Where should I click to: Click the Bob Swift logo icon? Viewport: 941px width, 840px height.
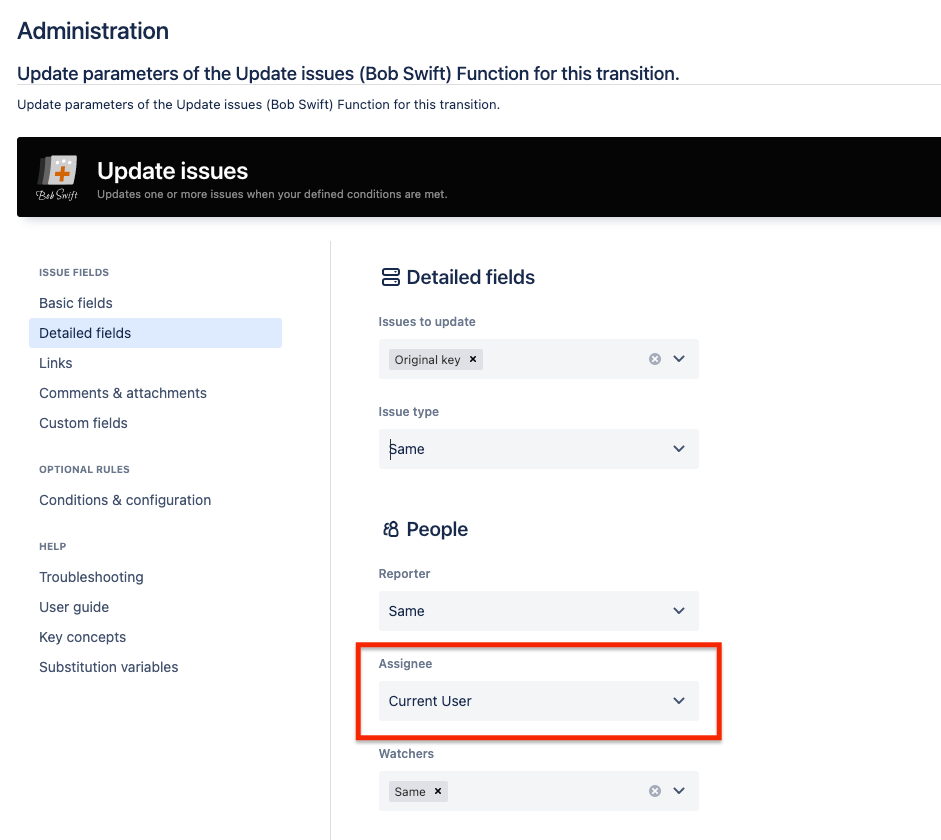click(x=57, y=178)
